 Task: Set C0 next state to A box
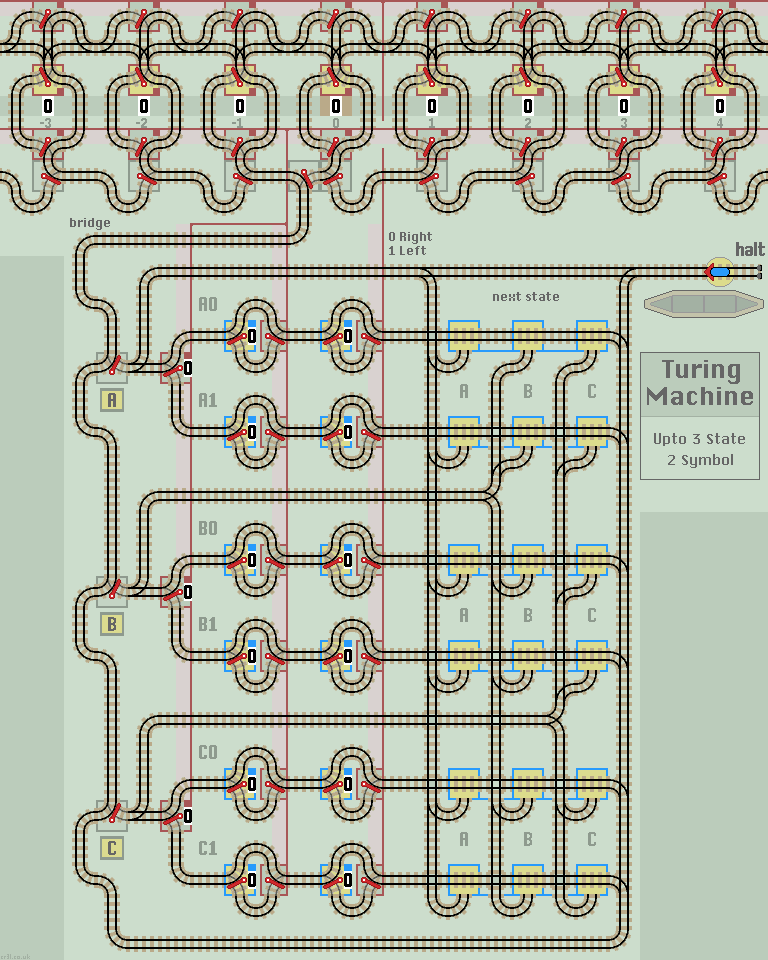click(x=464, y=784)
